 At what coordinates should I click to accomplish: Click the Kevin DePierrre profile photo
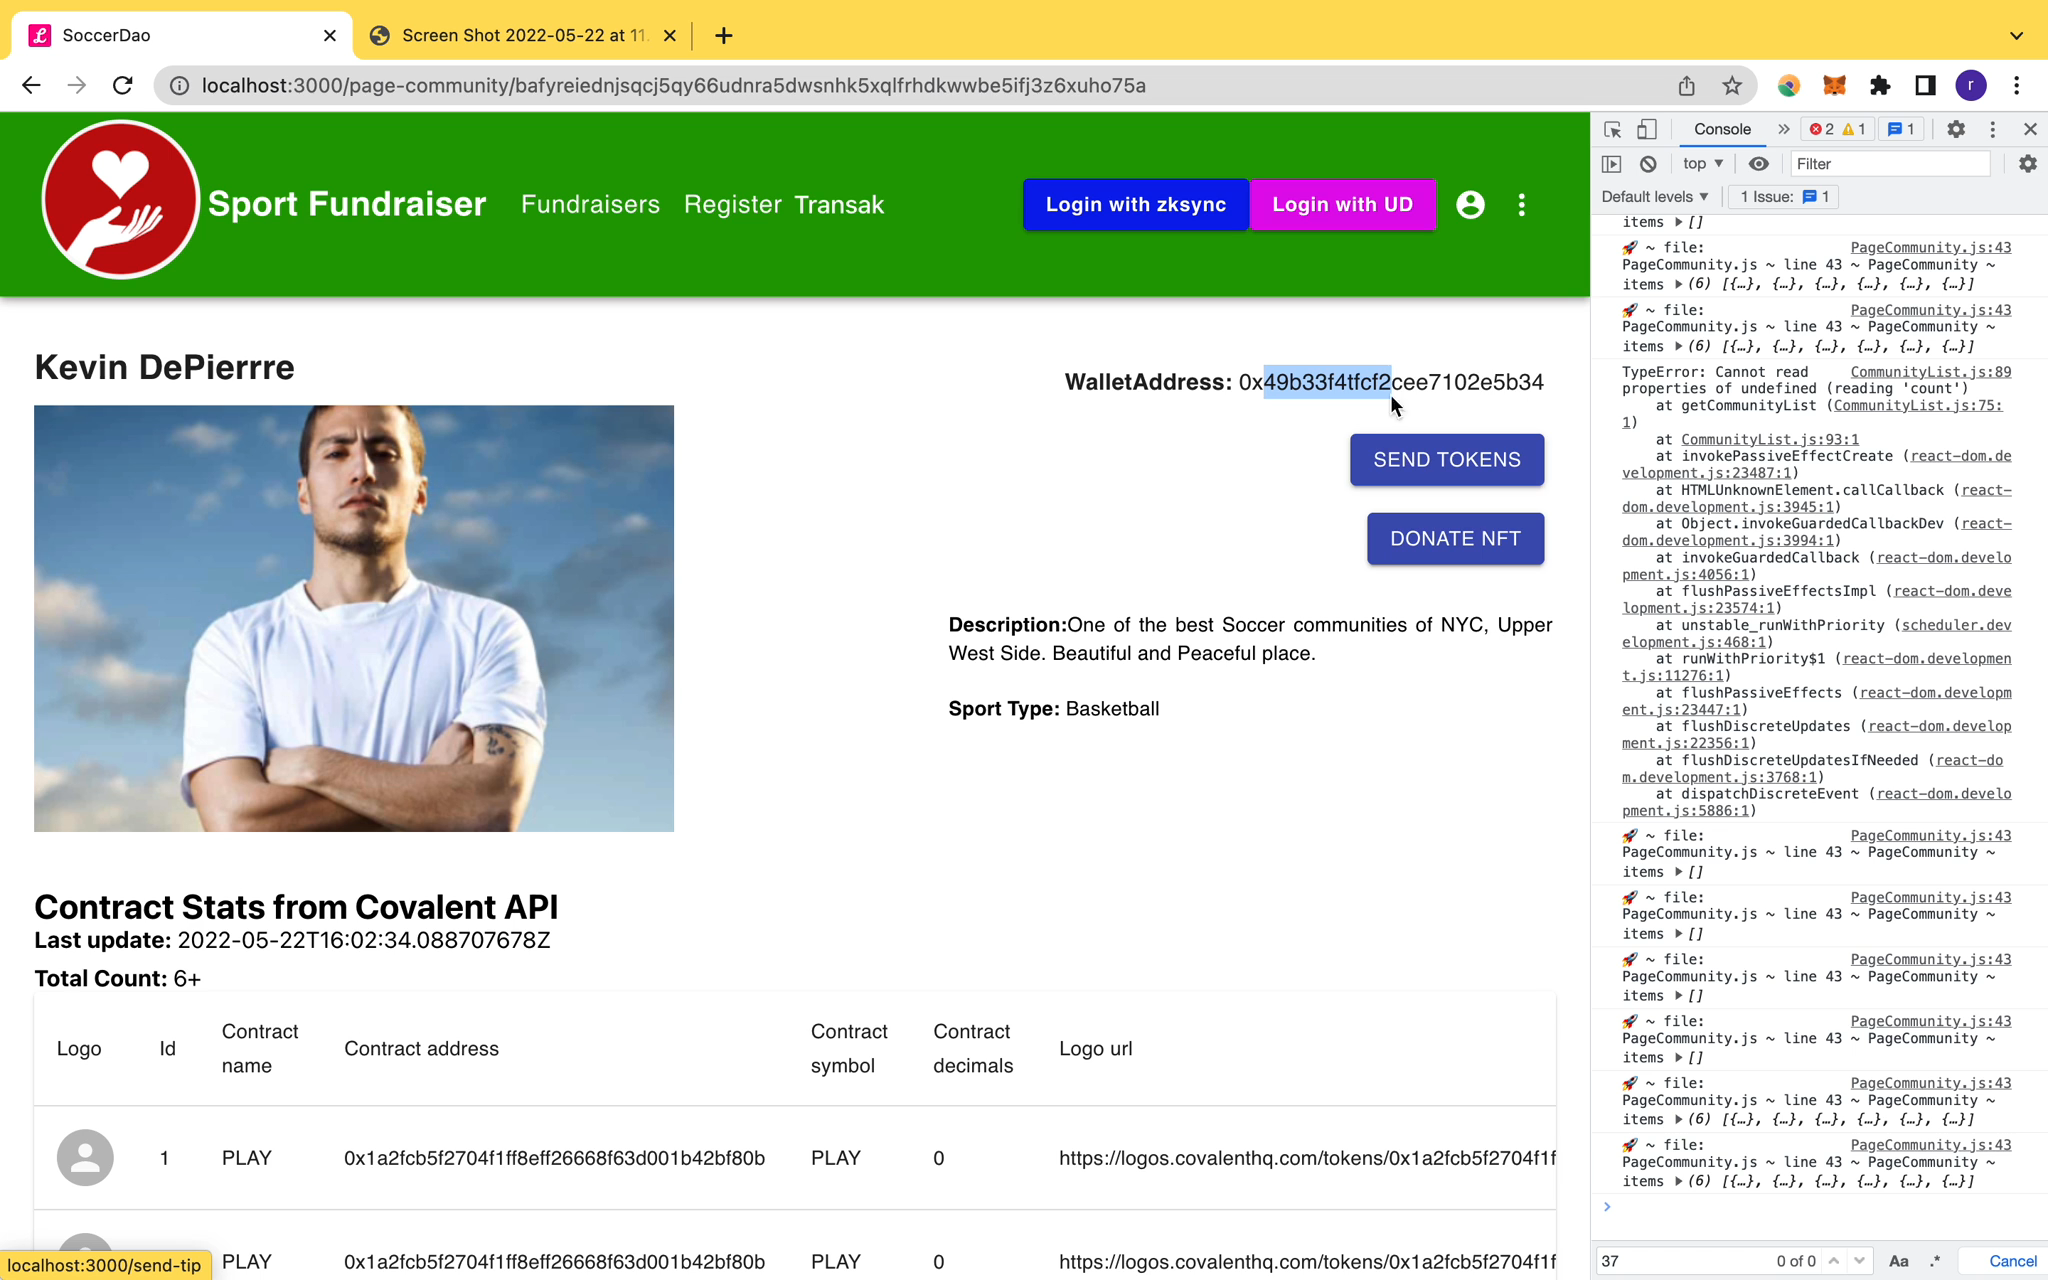(x=354, y=618)
